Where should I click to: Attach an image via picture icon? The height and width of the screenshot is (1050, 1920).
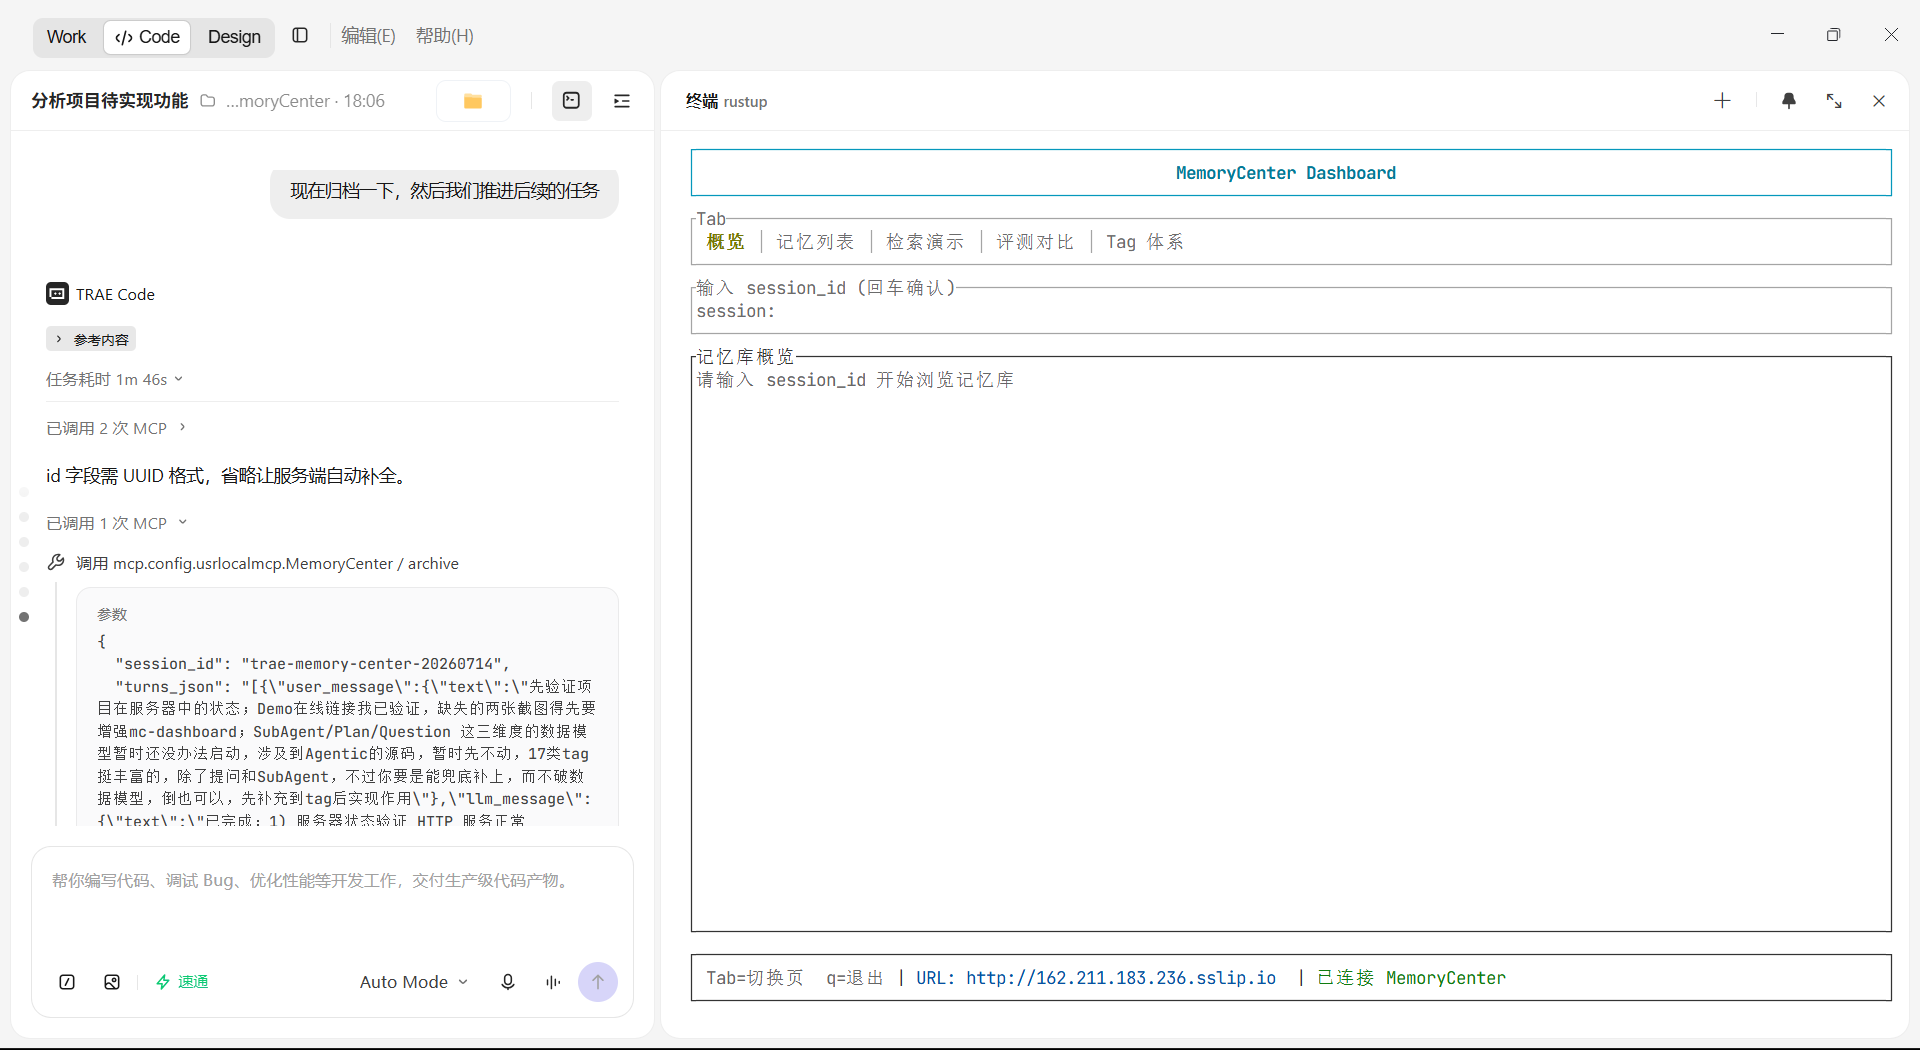(112, 982)
